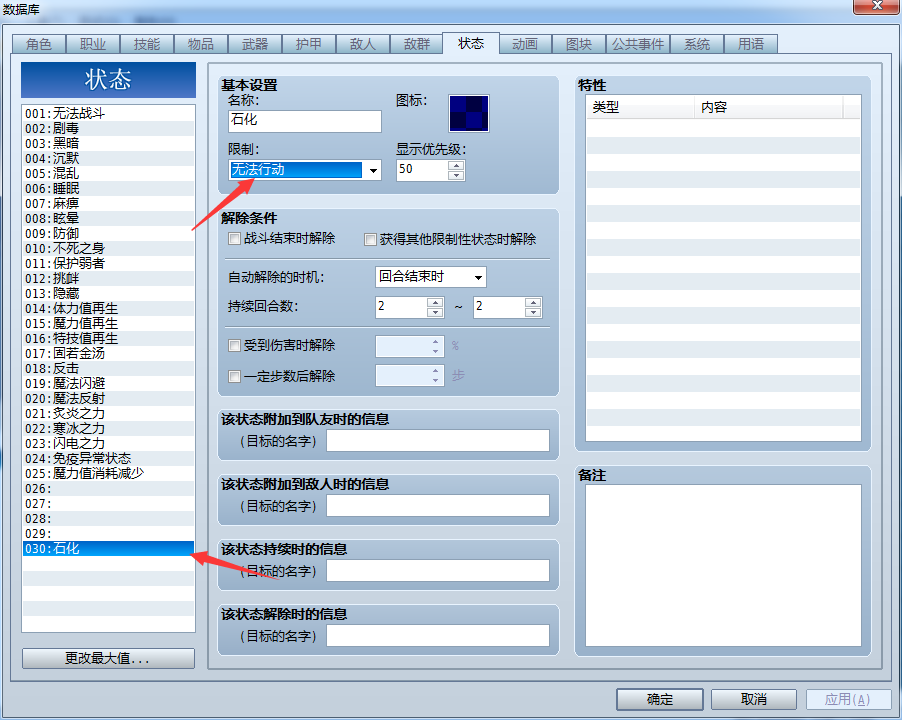Click the 确定 button
This screenshot has width=902, height=720.
(x=660, y=699)
